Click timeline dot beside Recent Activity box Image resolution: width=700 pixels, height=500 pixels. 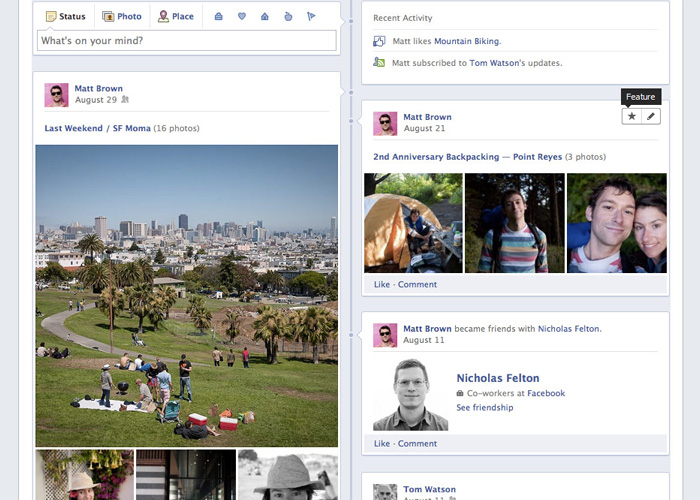click(x=351, y=21)
